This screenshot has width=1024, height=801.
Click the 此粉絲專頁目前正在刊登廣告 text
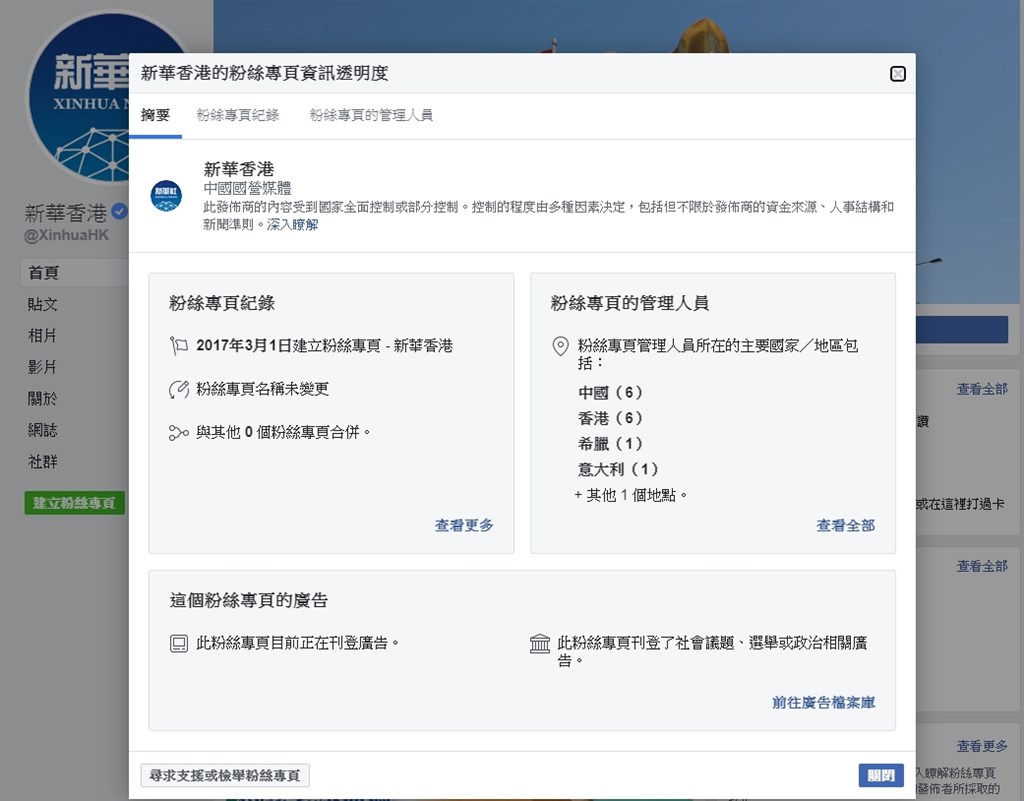pos(297,644)
